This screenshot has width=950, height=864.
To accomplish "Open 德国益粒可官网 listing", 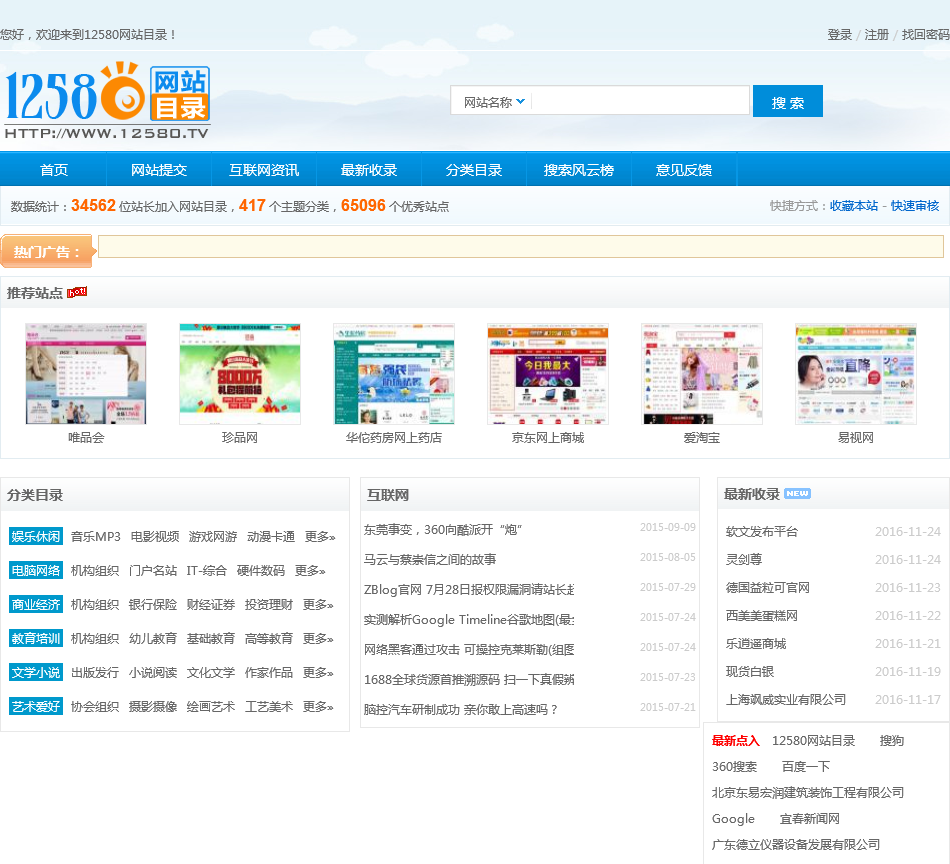I will 768,588.
